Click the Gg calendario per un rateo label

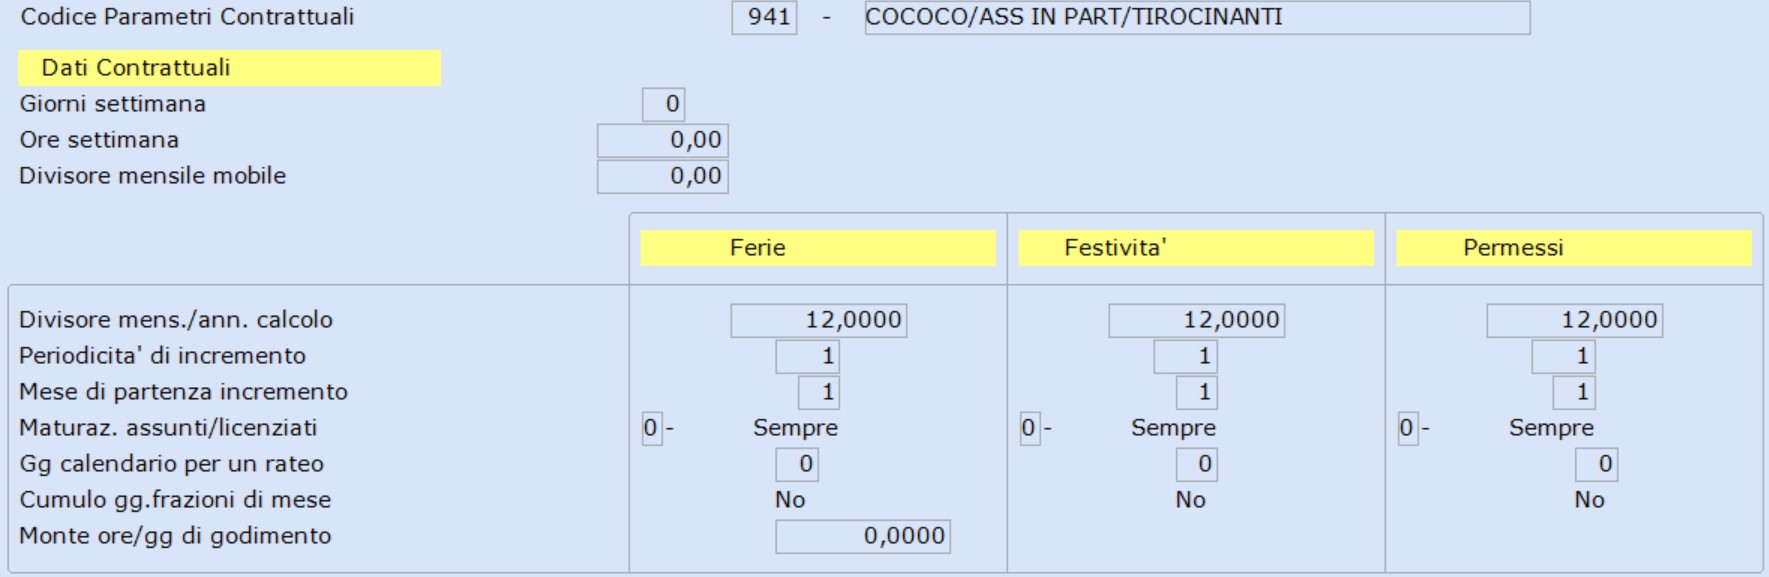pyautogui.click(x=172, y=464)
